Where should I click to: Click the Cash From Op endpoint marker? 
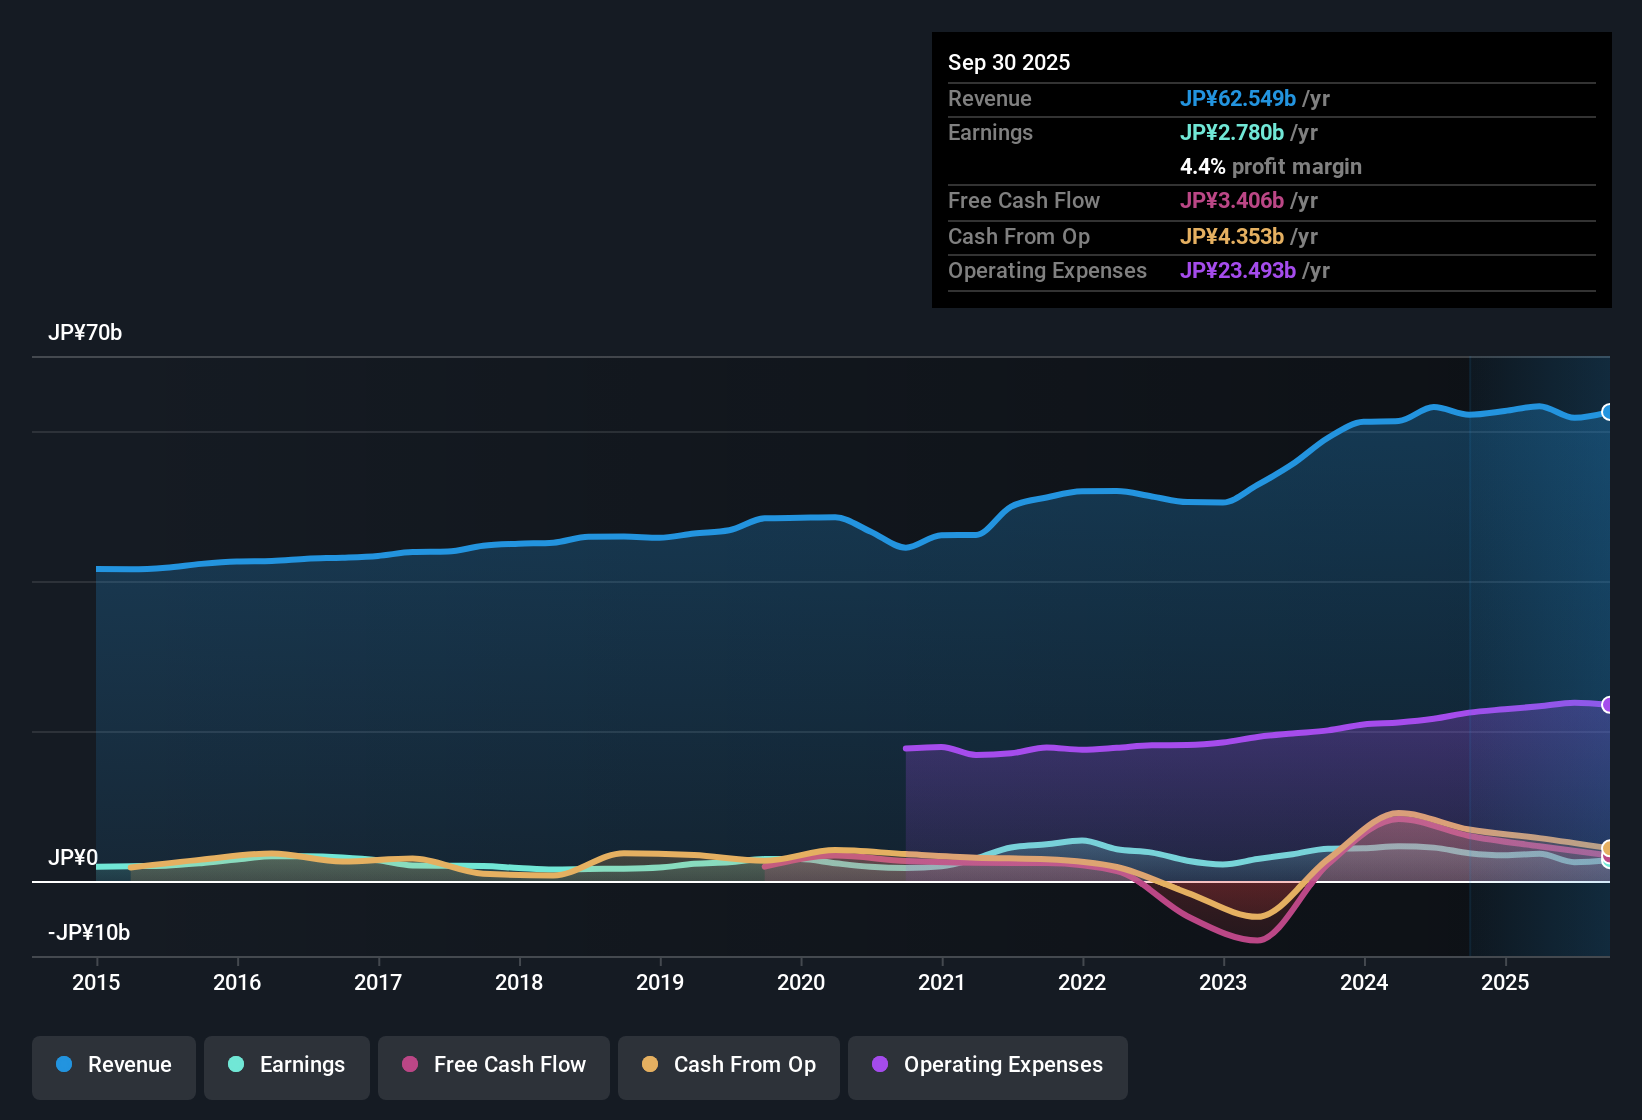[1607, 849]
